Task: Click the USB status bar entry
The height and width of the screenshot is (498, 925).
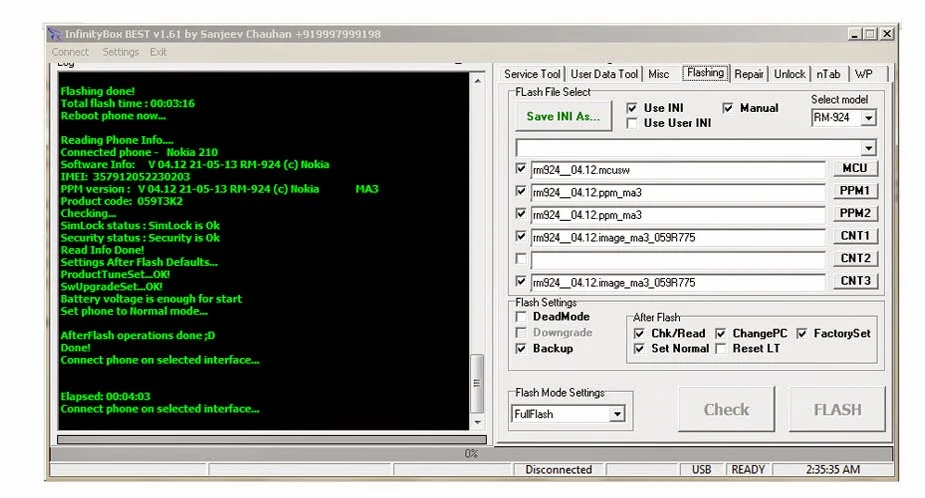Action: (701, 470)
